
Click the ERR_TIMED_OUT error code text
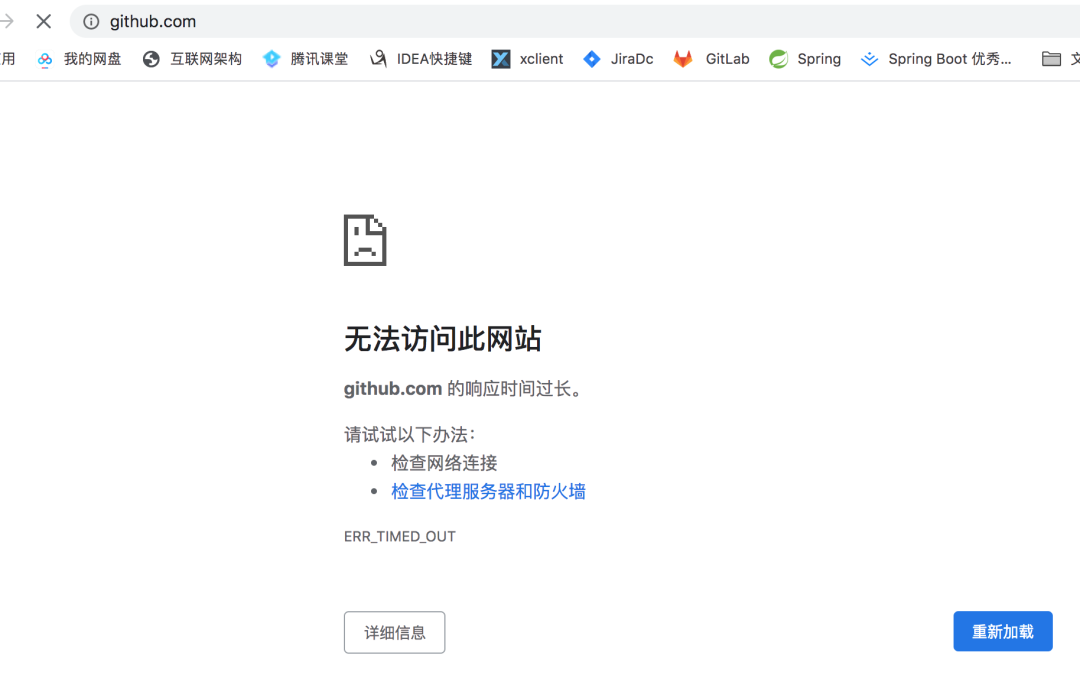(x=400, y=536)
